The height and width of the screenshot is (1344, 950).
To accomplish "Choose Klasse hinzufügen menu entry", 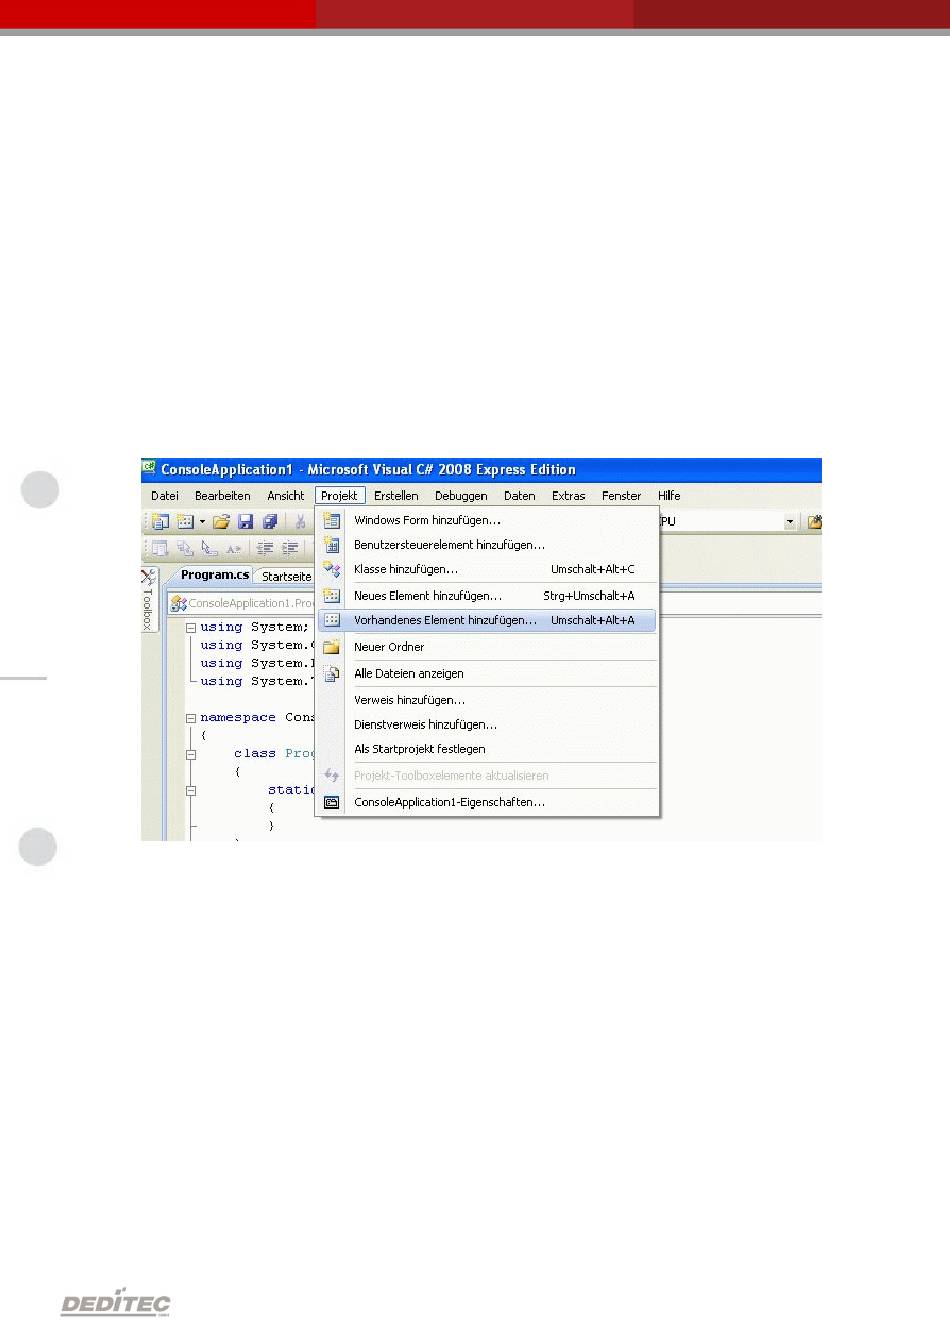I will [x=487, y=569].
